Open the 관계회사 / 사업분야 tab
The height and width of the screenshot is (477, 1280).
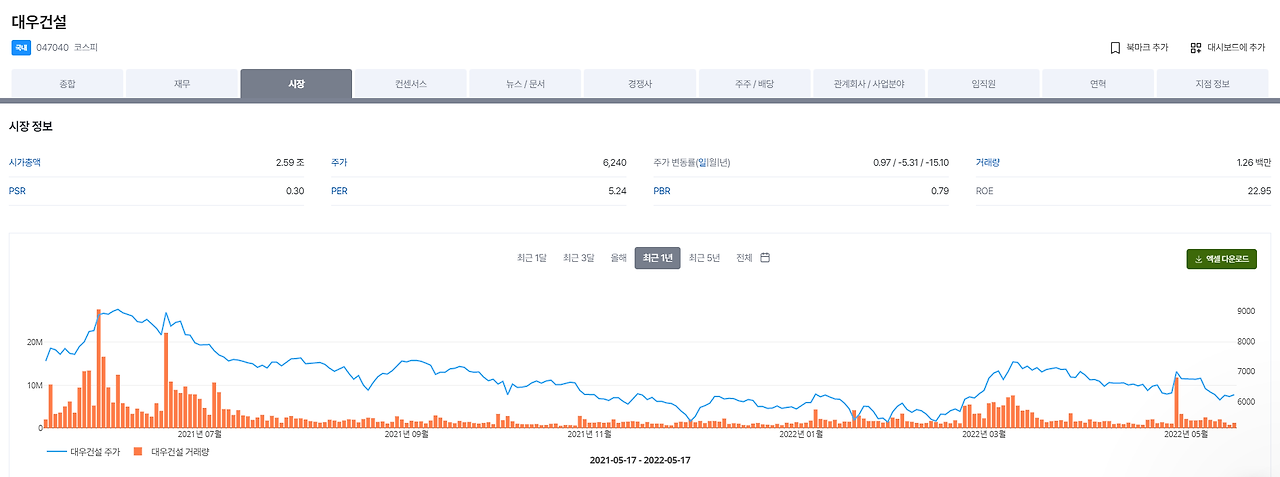869,84
